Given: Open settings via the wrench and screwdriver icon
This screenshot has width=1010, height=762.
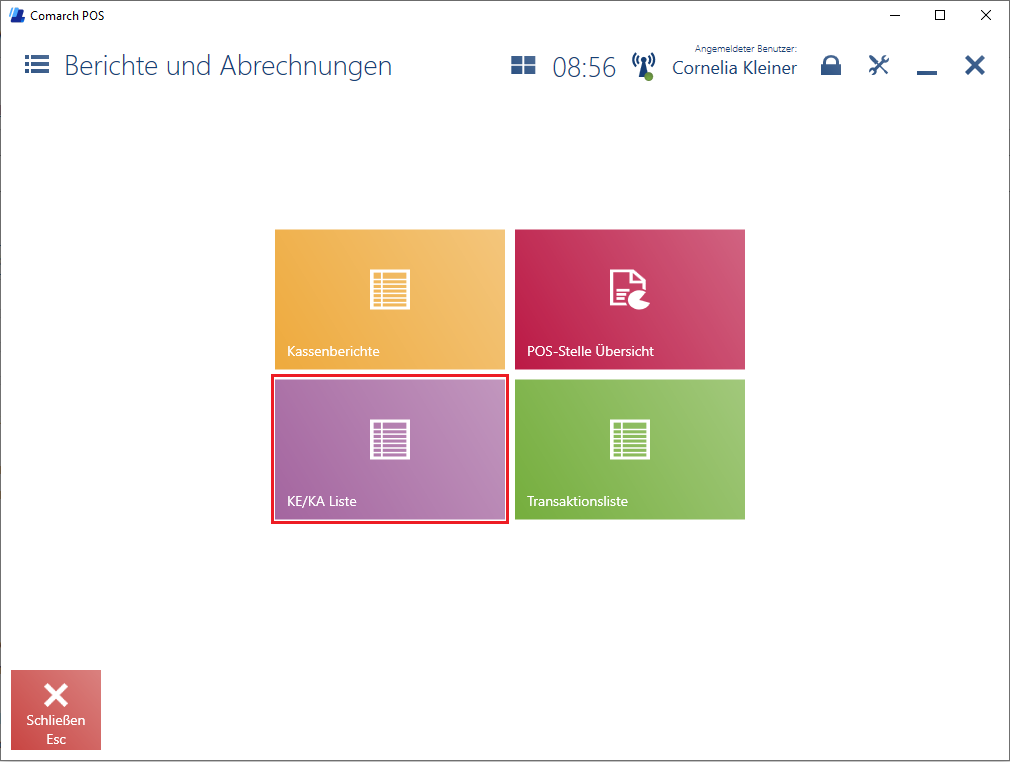Looking at the screenshot, I should tap(878, 66).
